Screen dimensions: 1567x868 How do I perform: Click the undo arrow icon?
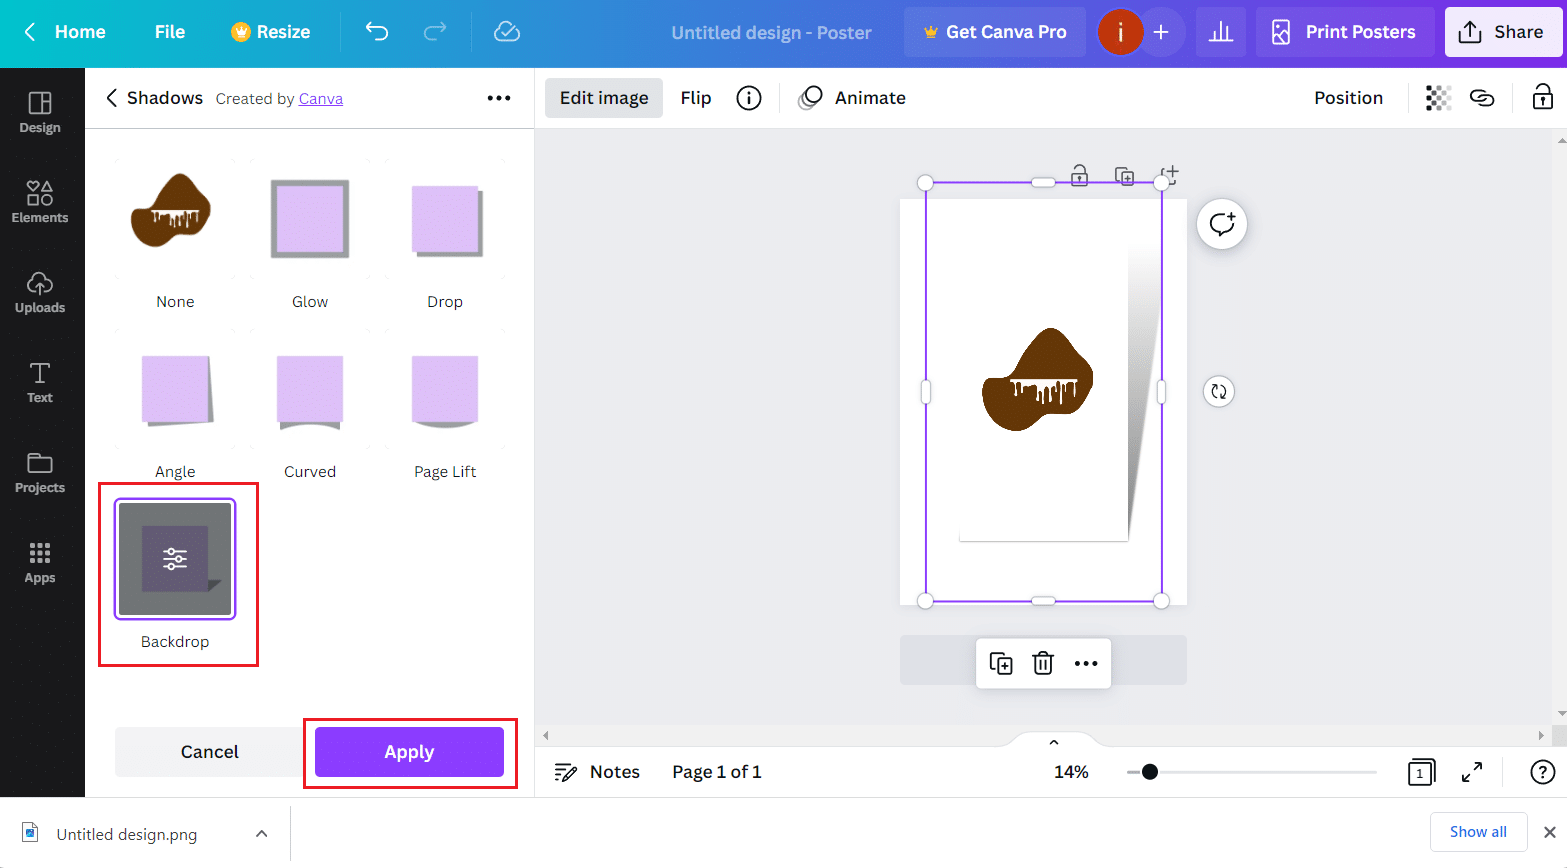click(377, 32)
